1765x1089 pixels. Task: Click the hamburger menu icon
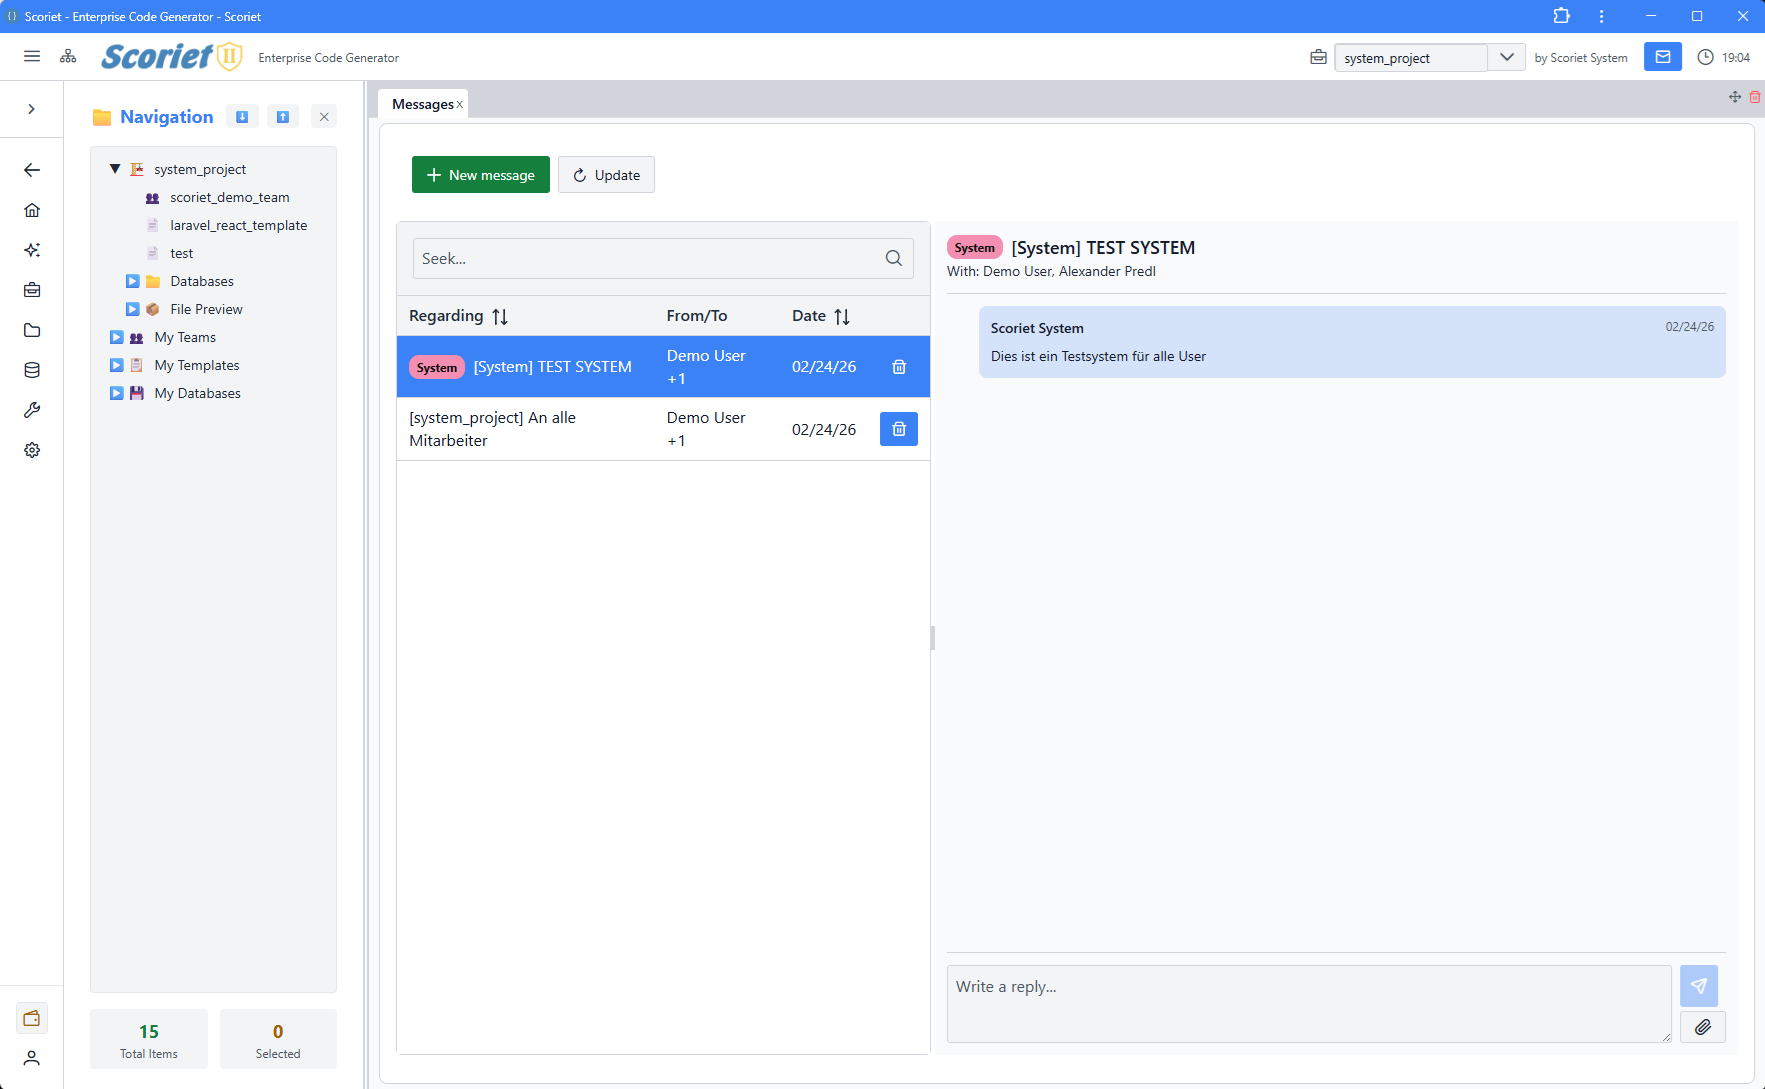[32, 57]
